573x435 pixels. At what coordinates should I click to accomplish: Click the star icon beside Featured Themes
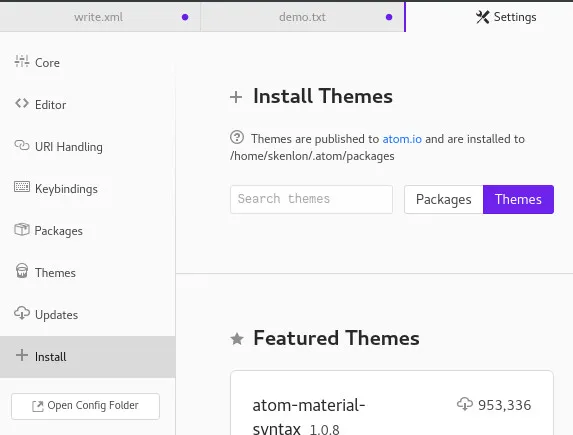(237, 339)
